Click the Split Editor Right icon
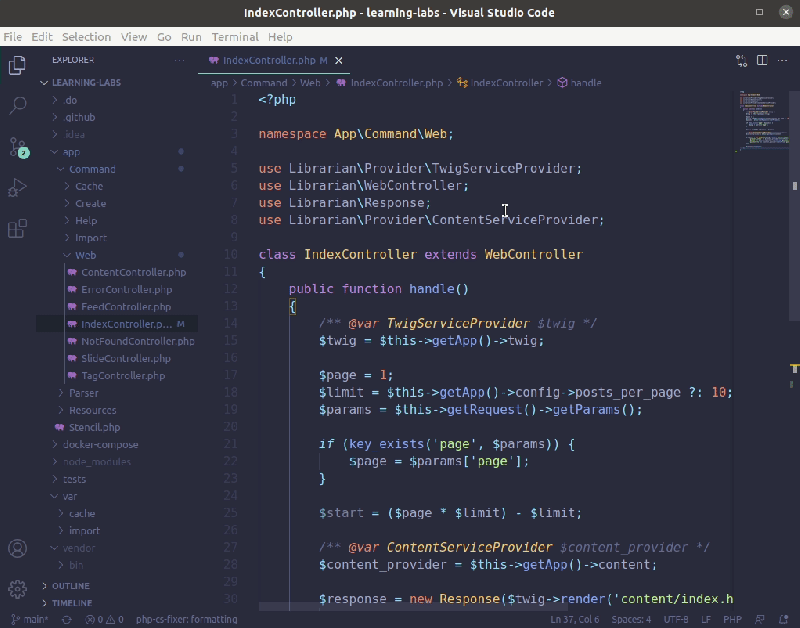Image resolution: width=800 pixels, height=628 pixels. [x=762, y=60]
